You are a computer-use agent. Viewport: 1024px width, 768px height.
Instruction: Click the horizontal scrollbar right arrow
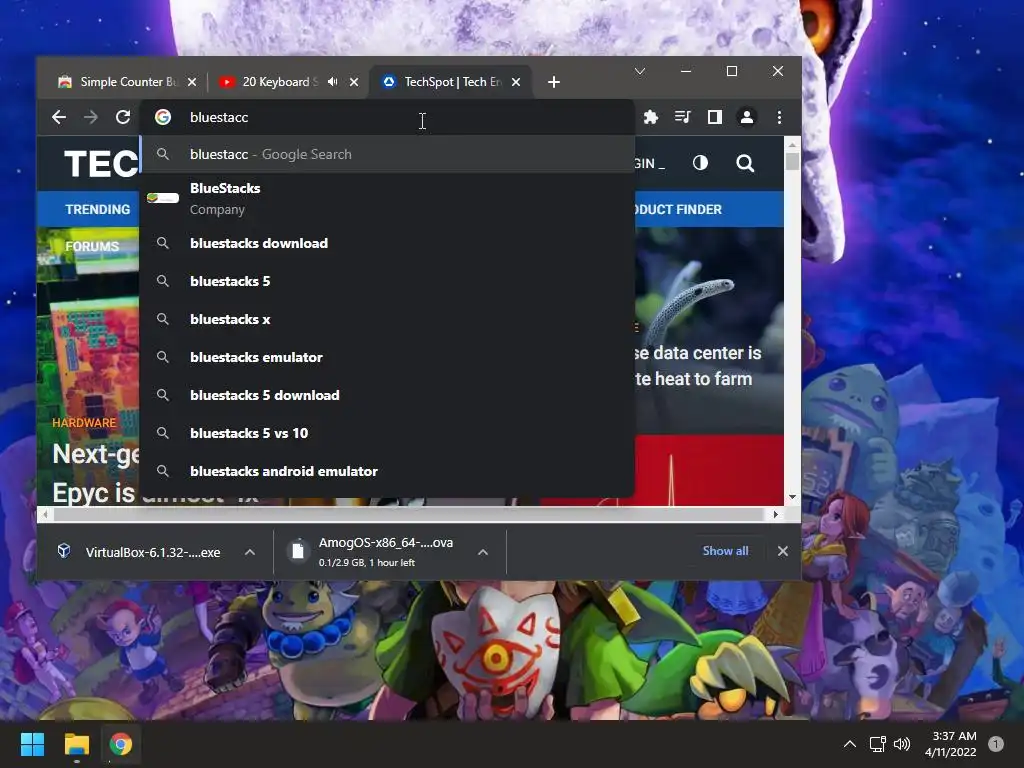pyautogui.click(x=775, y=515)
